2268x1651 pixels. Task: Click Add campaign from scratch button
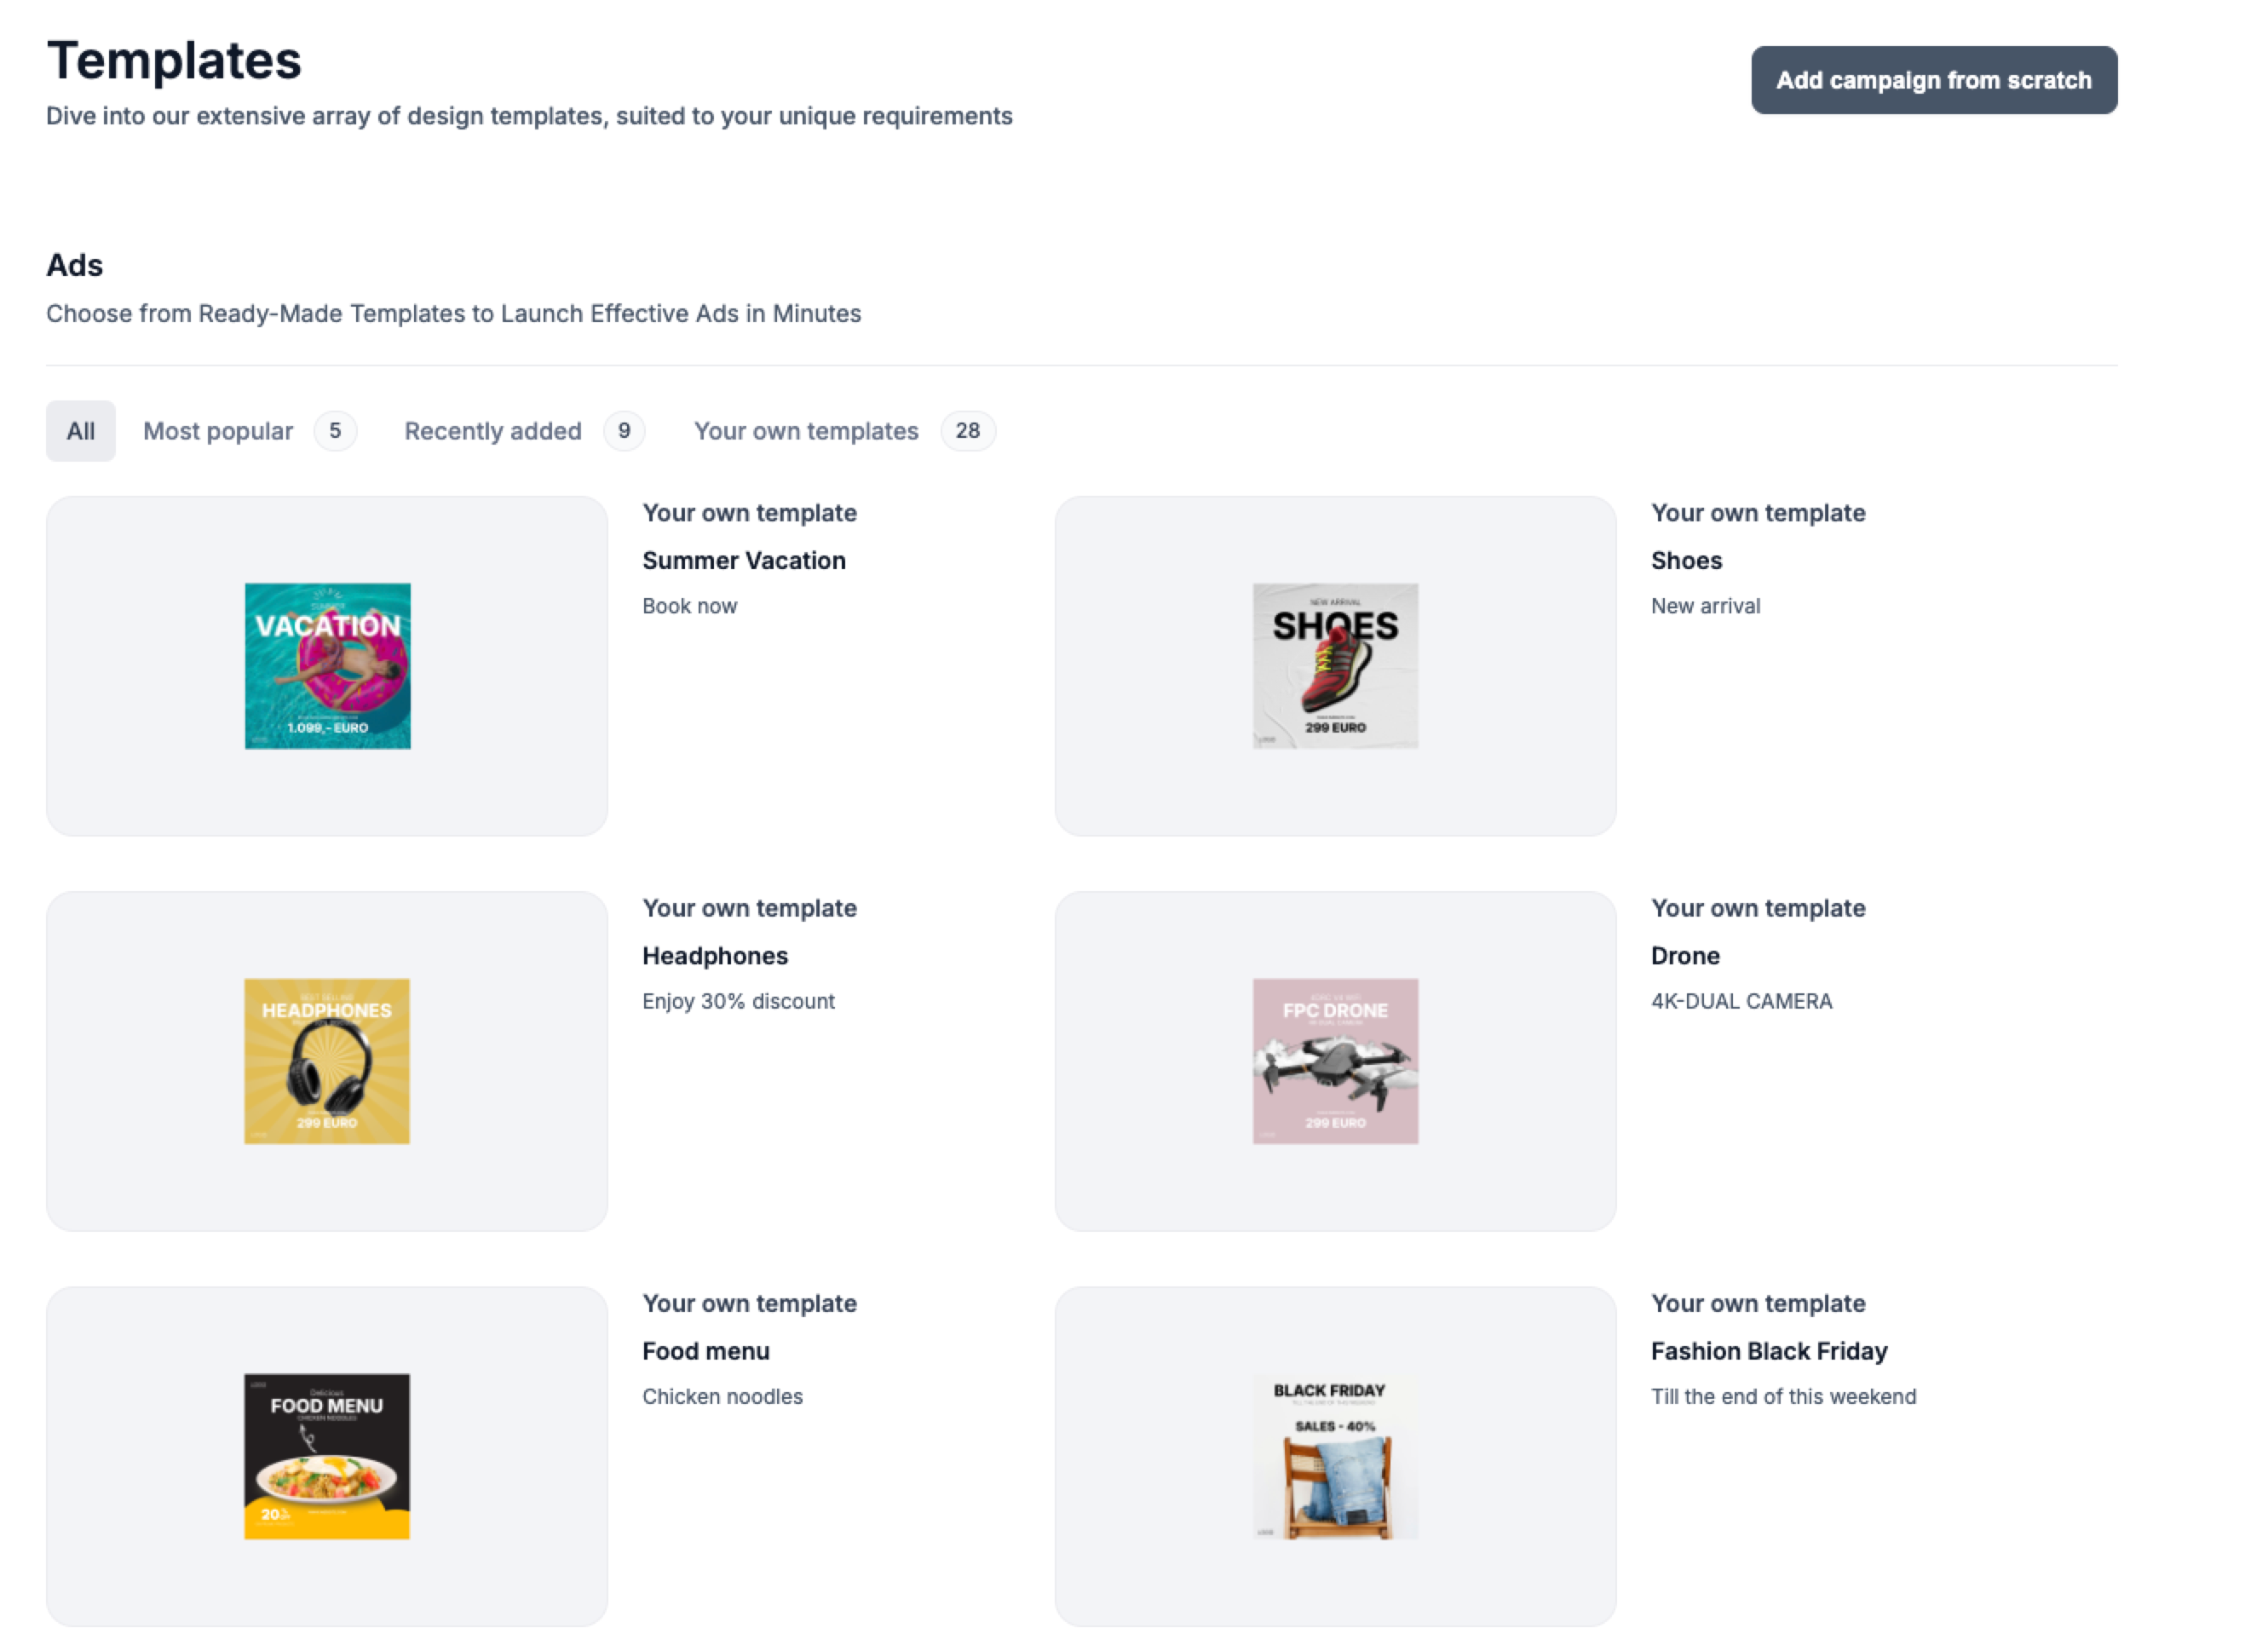click(1933, 80)
